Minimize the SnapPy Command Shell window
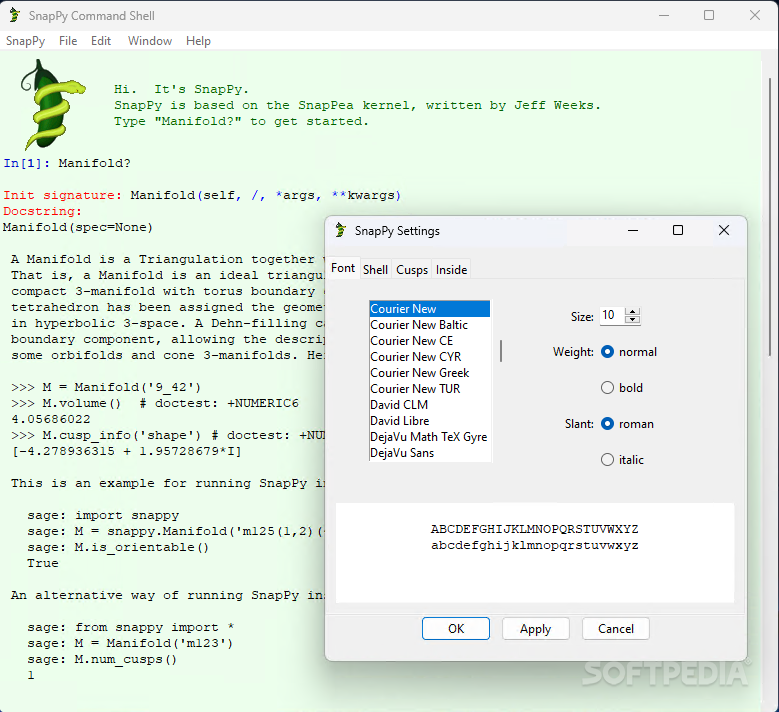This screenshot has width=779, height=712. click(x=664, y=15)
